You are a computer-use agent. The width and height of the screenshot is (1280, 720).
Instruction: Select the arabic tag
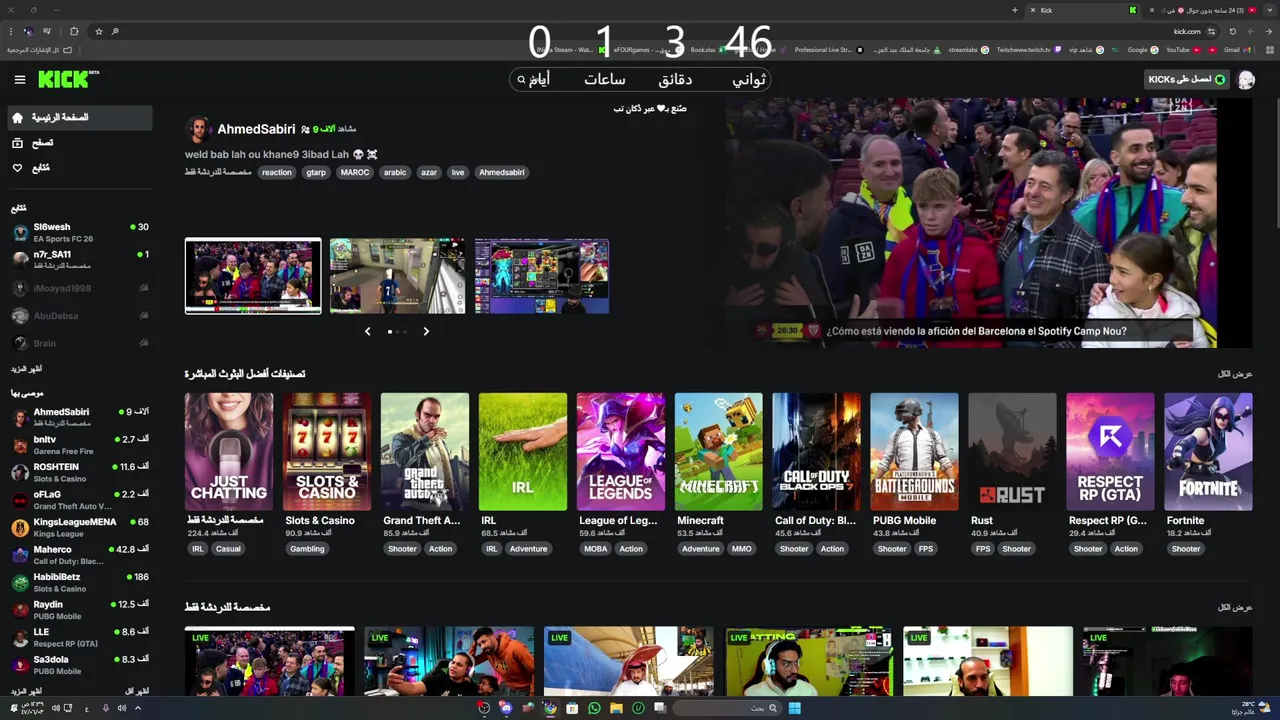click(395, 172)
